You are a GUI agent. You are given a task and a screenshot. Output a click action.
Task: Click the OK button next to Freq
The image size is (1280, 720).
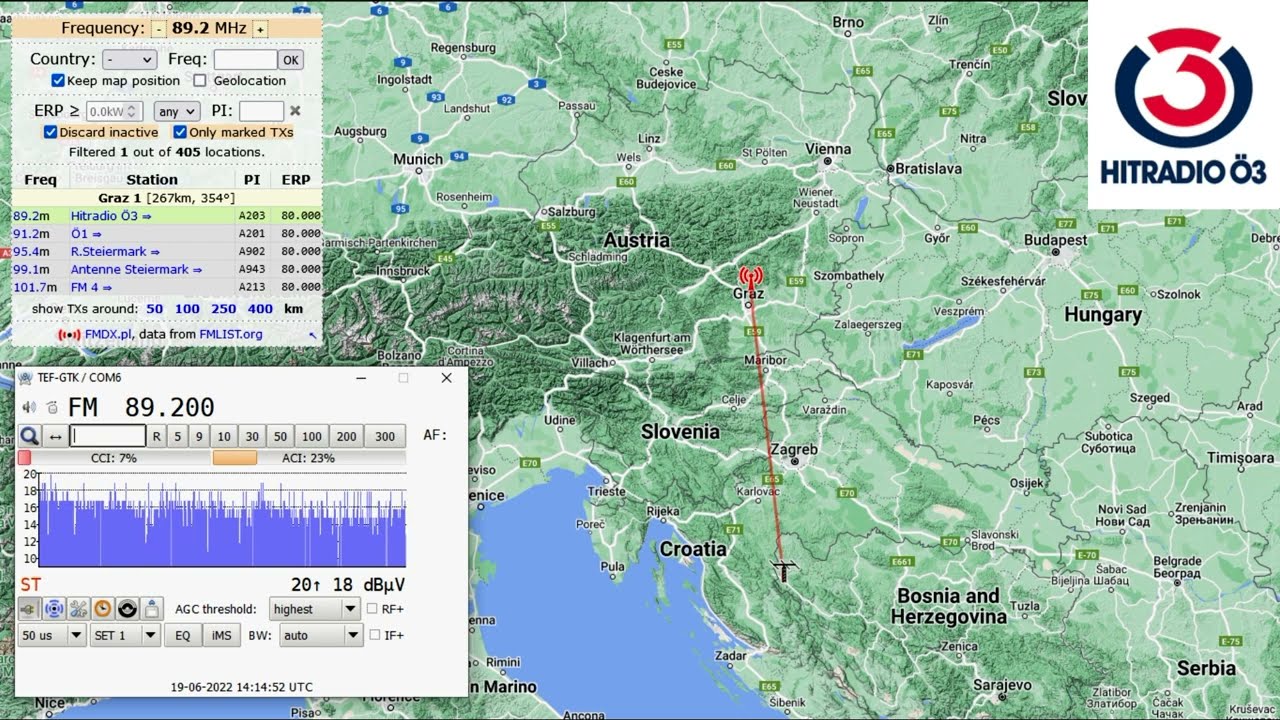click(290, 60)
